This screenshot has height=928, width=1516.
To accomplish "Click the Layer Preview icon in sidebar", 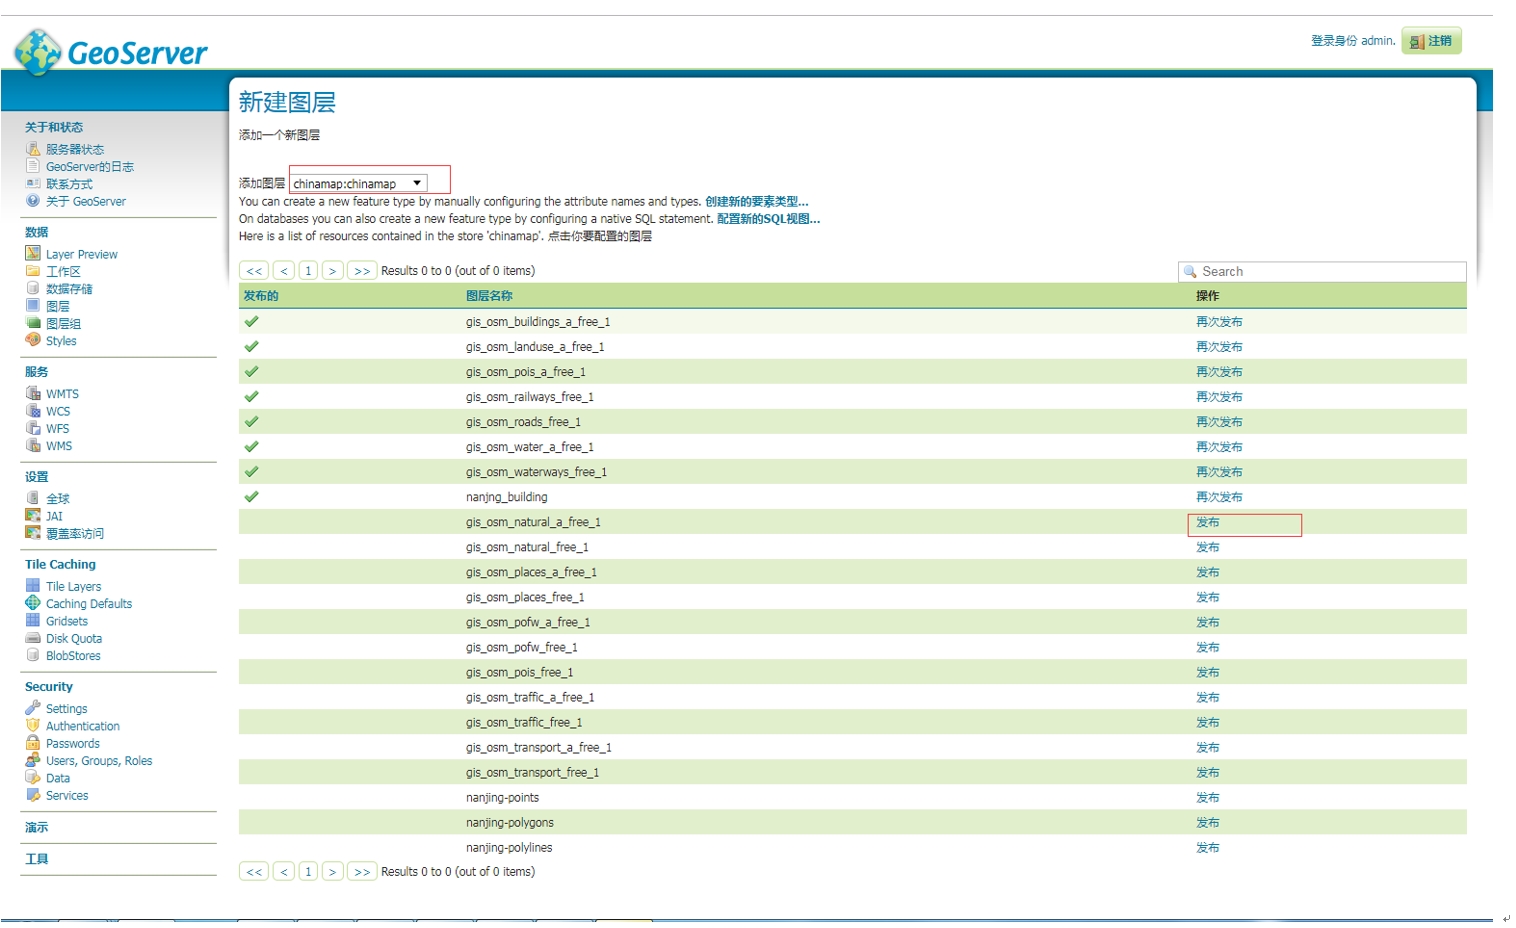I will tap(33, 254).
